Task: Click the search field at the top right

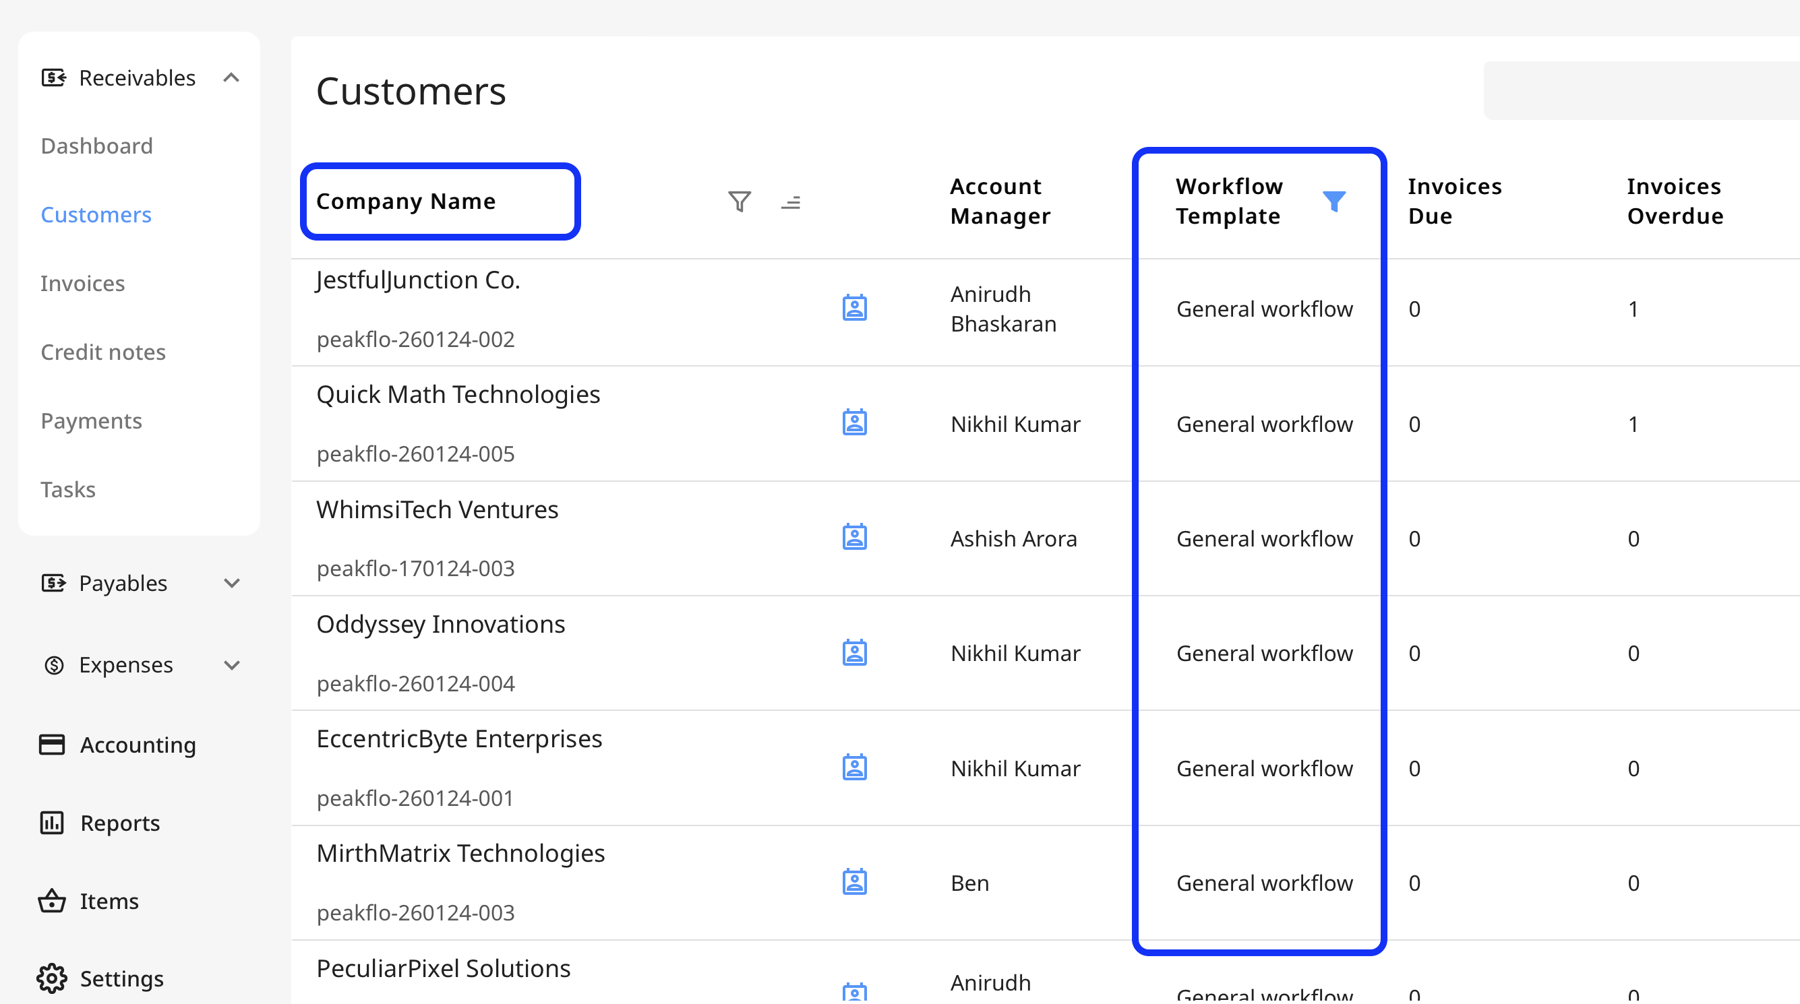Action: pos(1640,90)
